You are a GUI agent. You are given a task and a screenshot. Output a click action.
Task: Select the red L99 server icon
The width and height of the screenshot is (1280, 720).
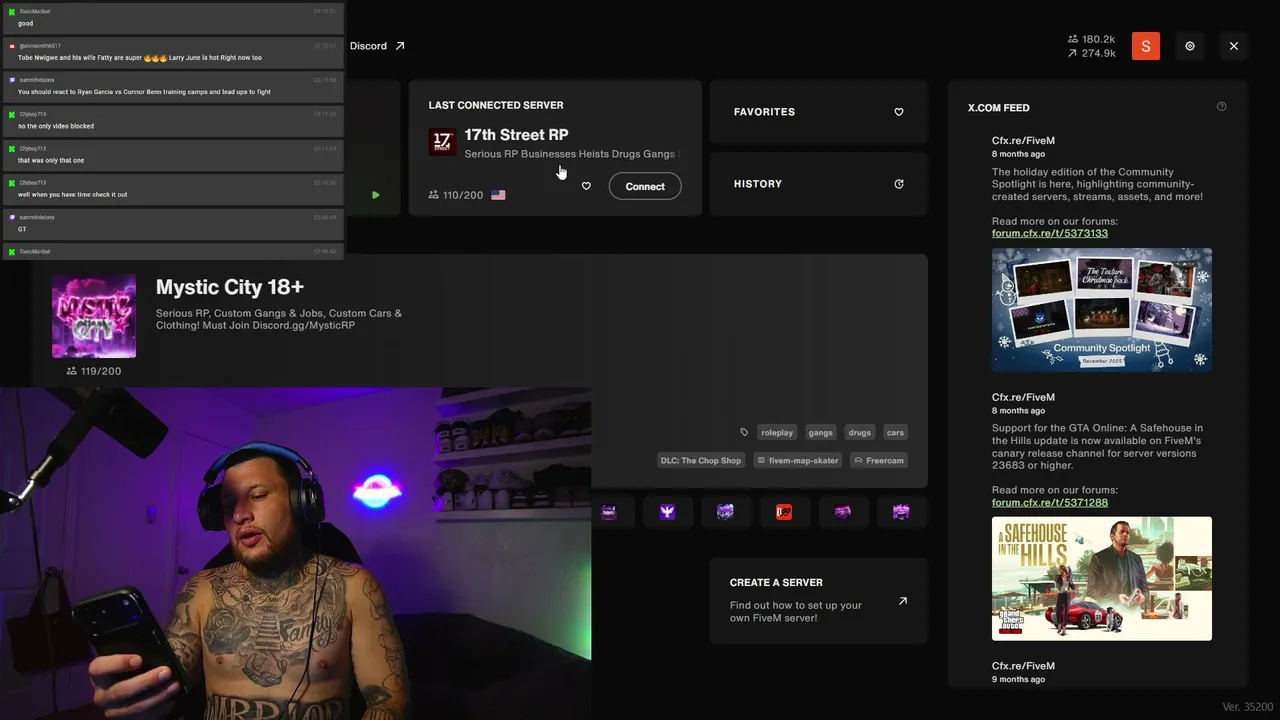coord(784,512)
